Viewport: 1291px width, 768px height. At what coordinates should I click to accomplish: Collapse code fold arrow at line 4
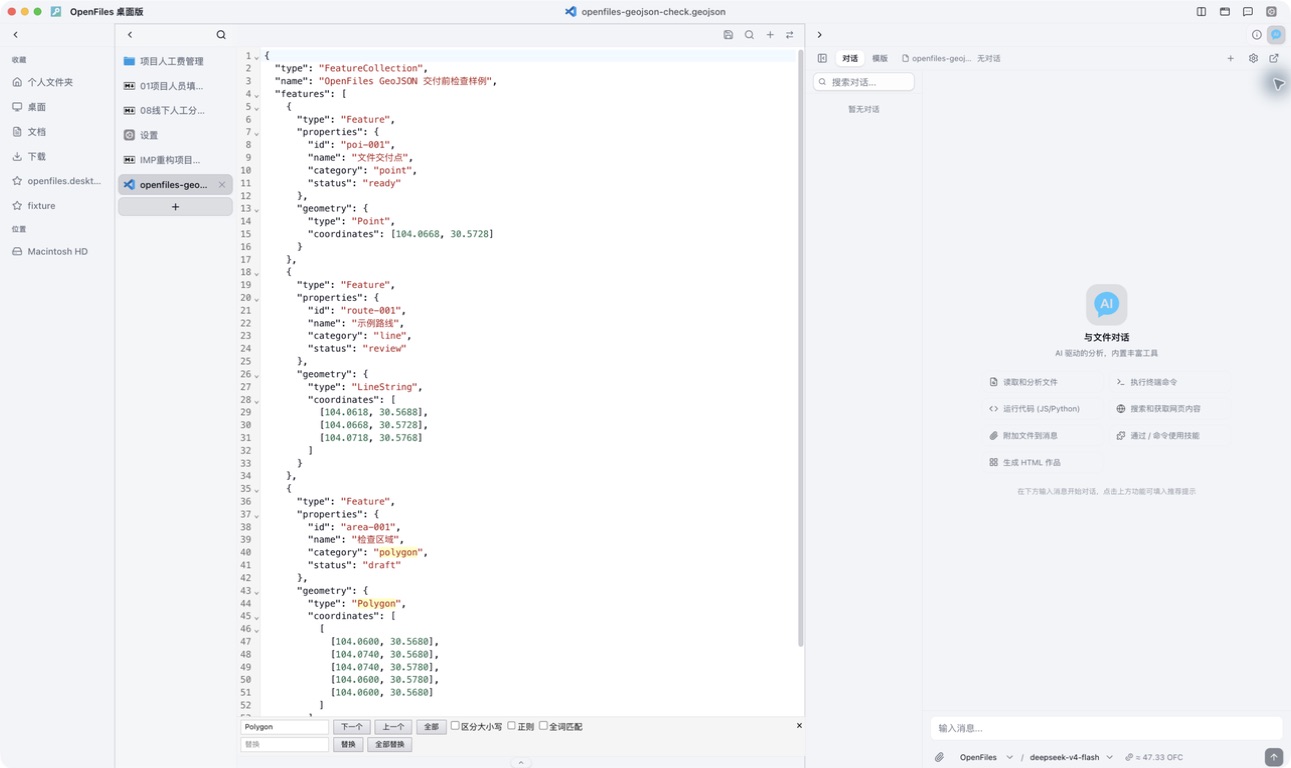[257, 96]
